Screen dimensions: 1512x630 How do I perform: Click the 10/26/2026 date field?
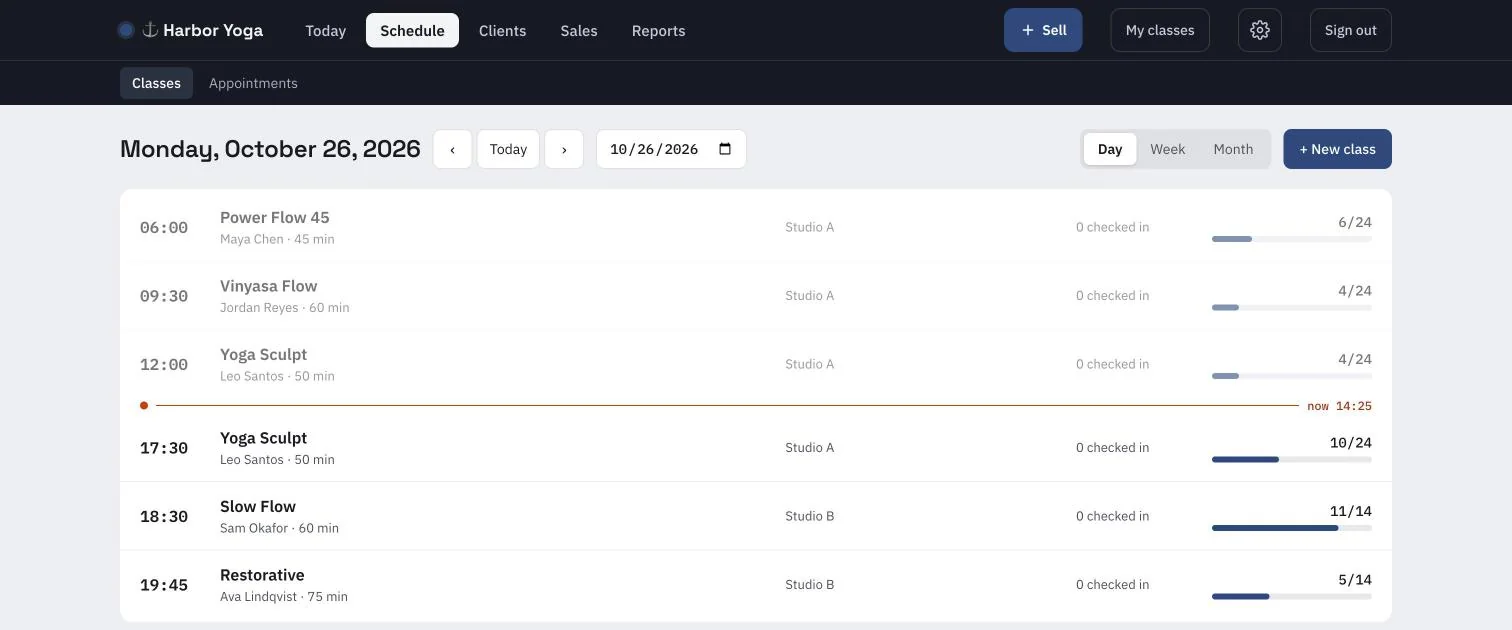(x=671, y=149)
